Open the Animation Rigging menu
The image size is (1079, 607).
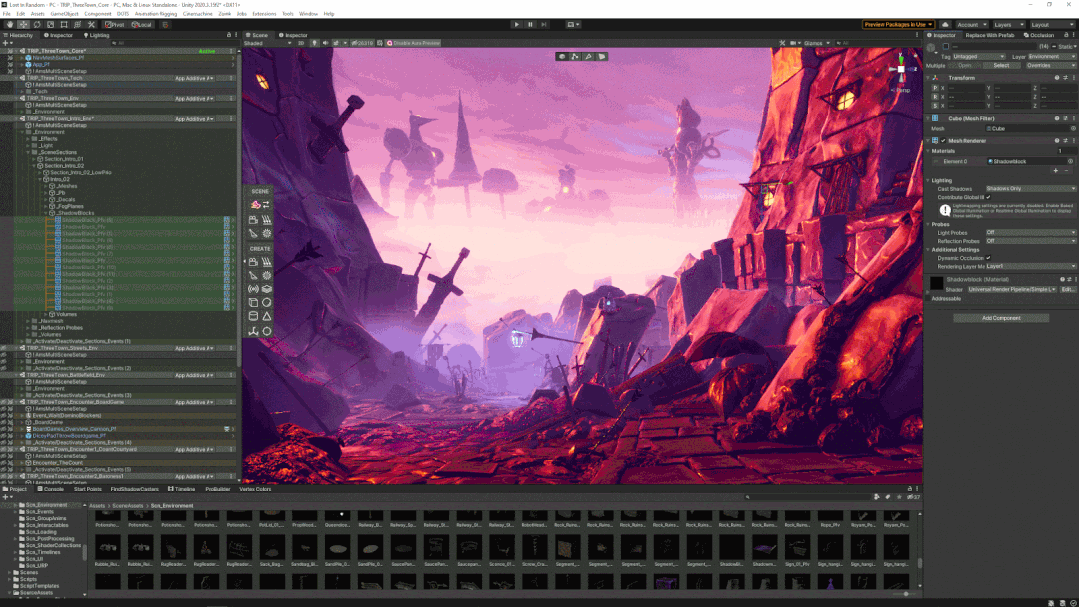tap(156, 14)
